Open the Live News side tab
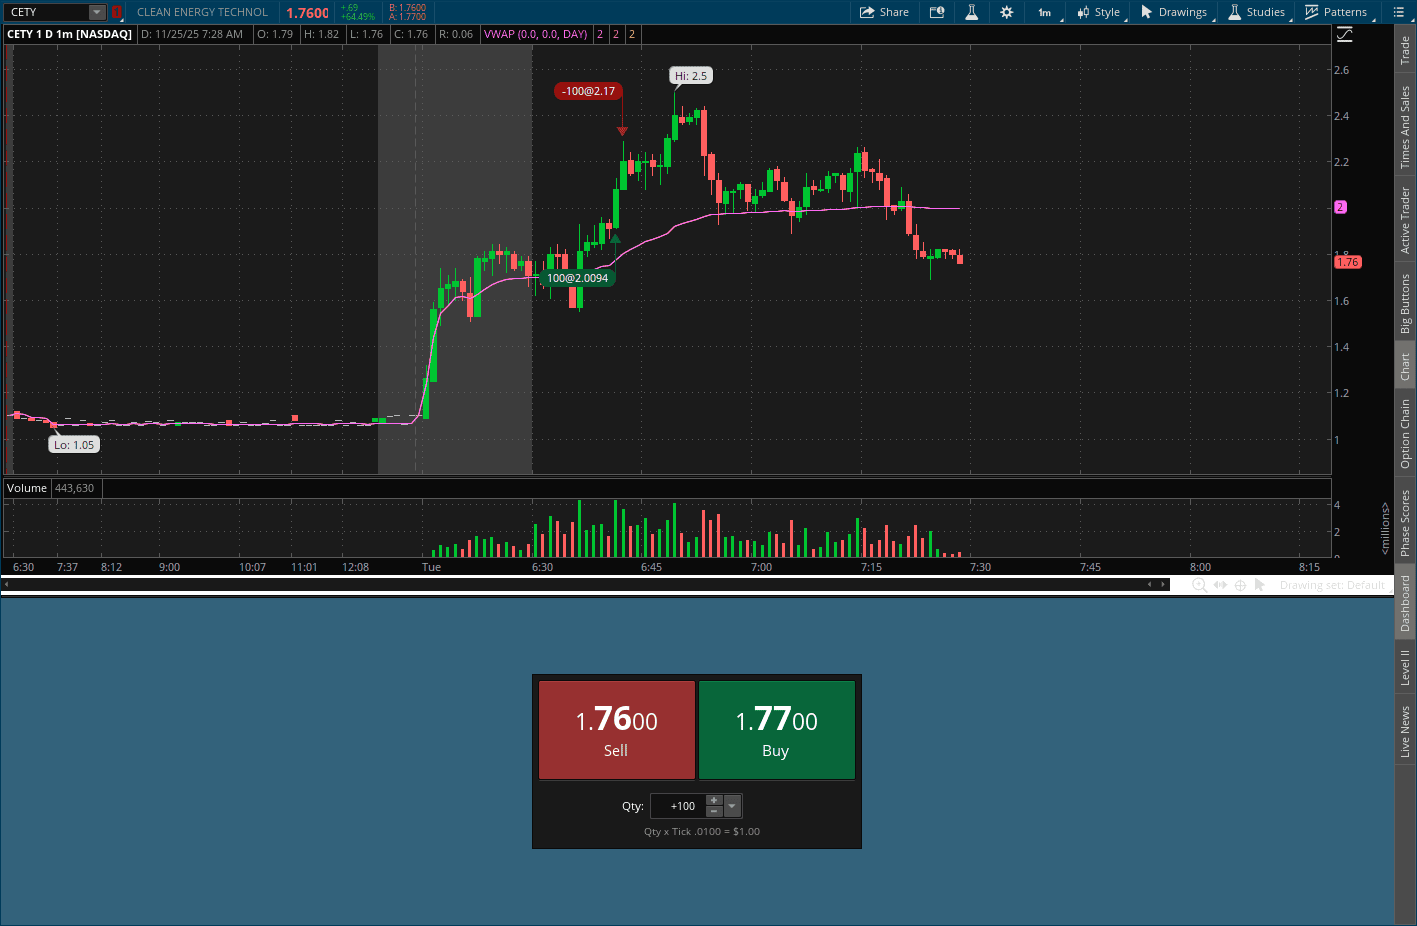Viewport: 1417px width, 926px height. pos(1405,731)
